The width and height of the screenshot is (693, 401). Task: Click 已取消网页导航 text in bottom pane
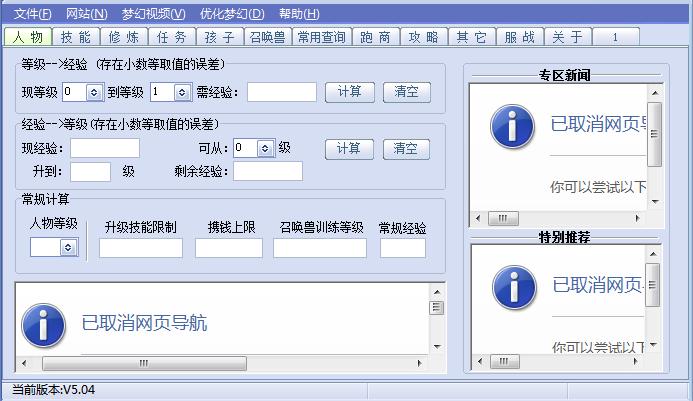click(145, 323)
